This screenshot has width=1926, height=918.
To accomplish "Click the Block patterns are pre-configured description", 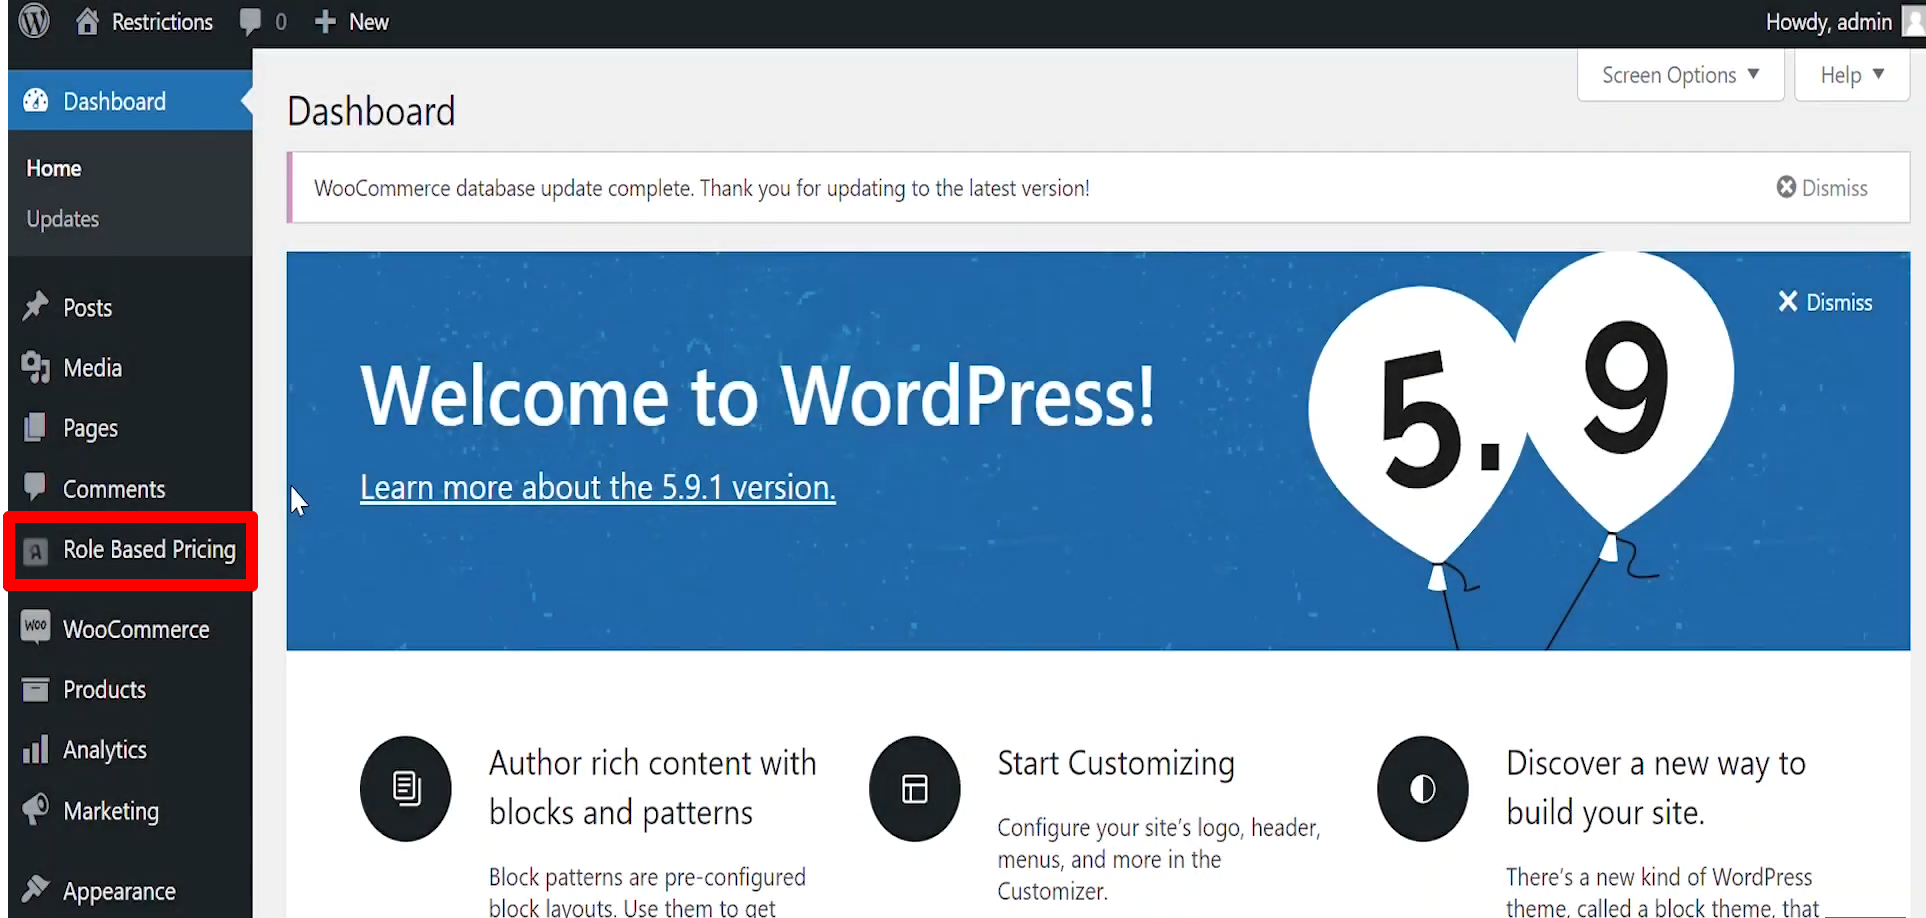I will click(x=647, y=892).
